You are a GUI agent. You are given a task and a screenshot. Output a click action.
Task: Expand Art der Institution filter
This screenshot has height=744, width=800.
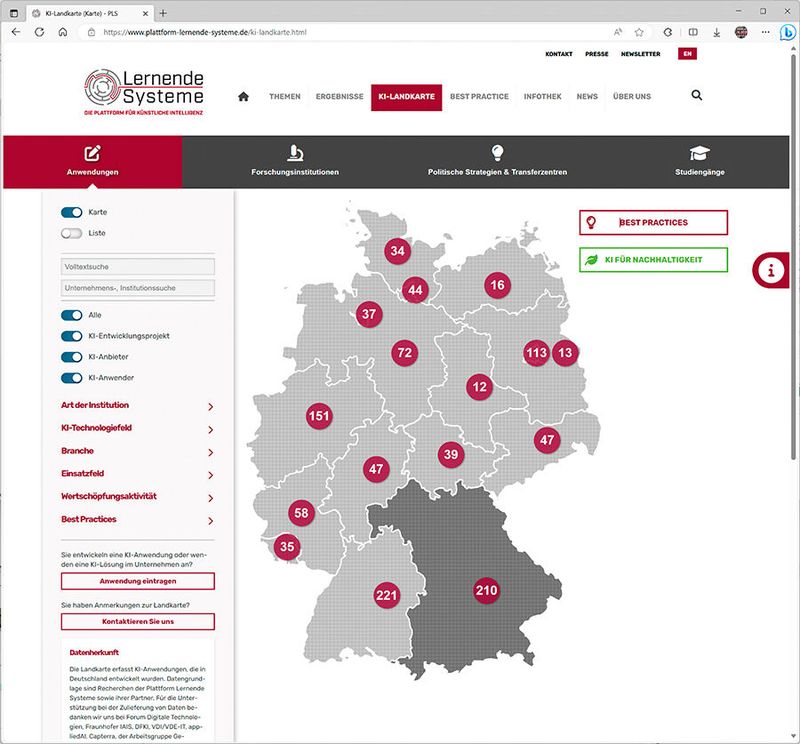point(137,406)
